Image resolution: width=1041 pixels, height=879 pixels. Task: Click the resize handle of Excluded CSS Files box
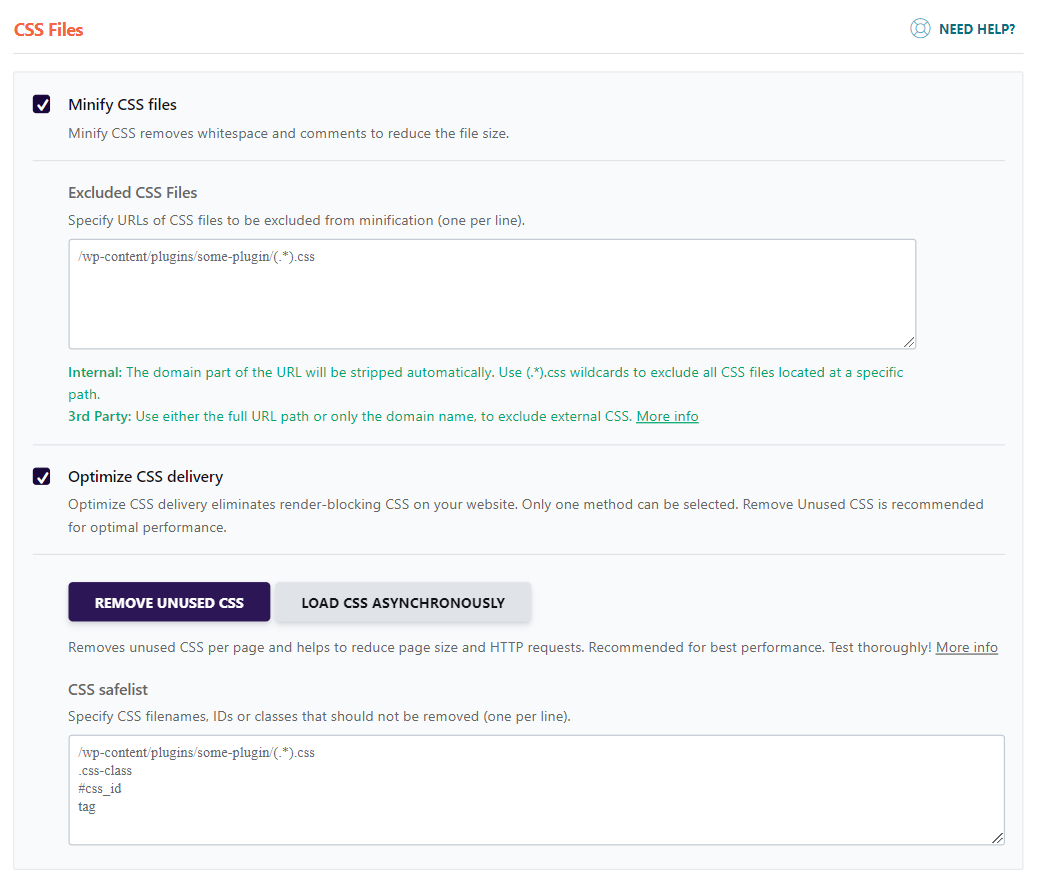click(x=911, y=343)
